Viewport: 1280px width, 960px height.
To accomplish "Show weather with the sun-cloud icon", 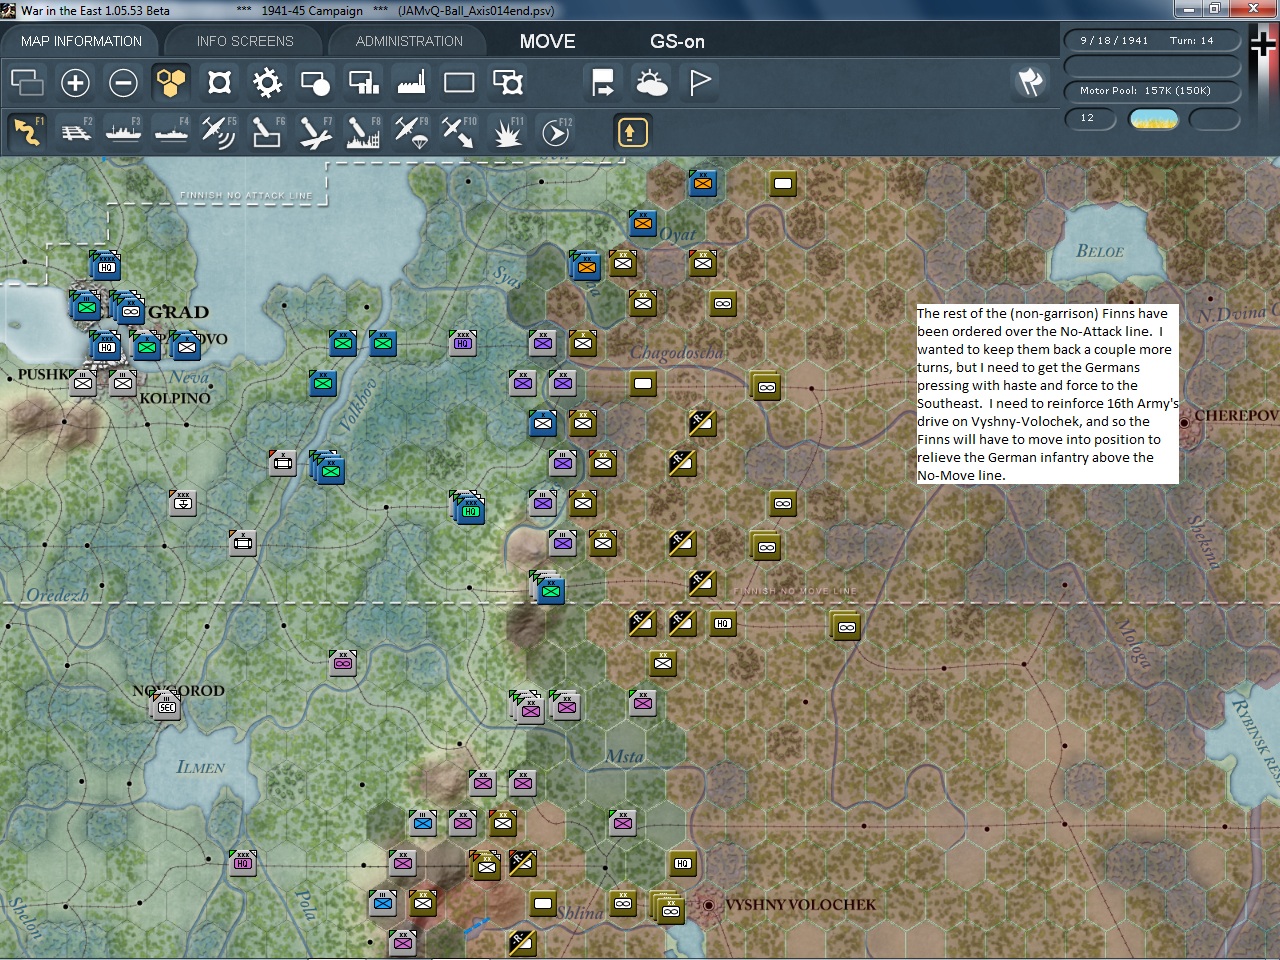I will pos(651,82).
